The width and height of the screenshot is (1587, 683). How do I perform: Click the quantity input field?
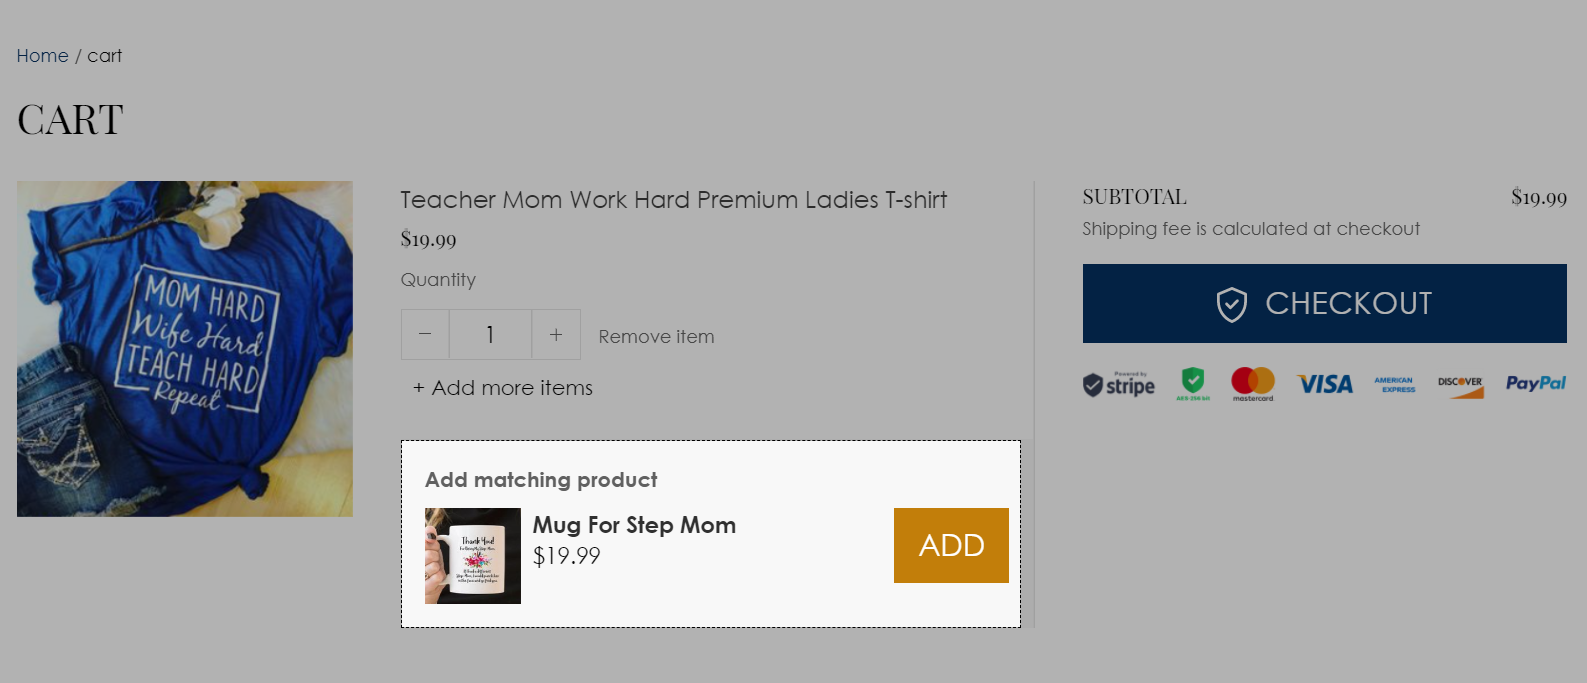(x=490, y=334)
